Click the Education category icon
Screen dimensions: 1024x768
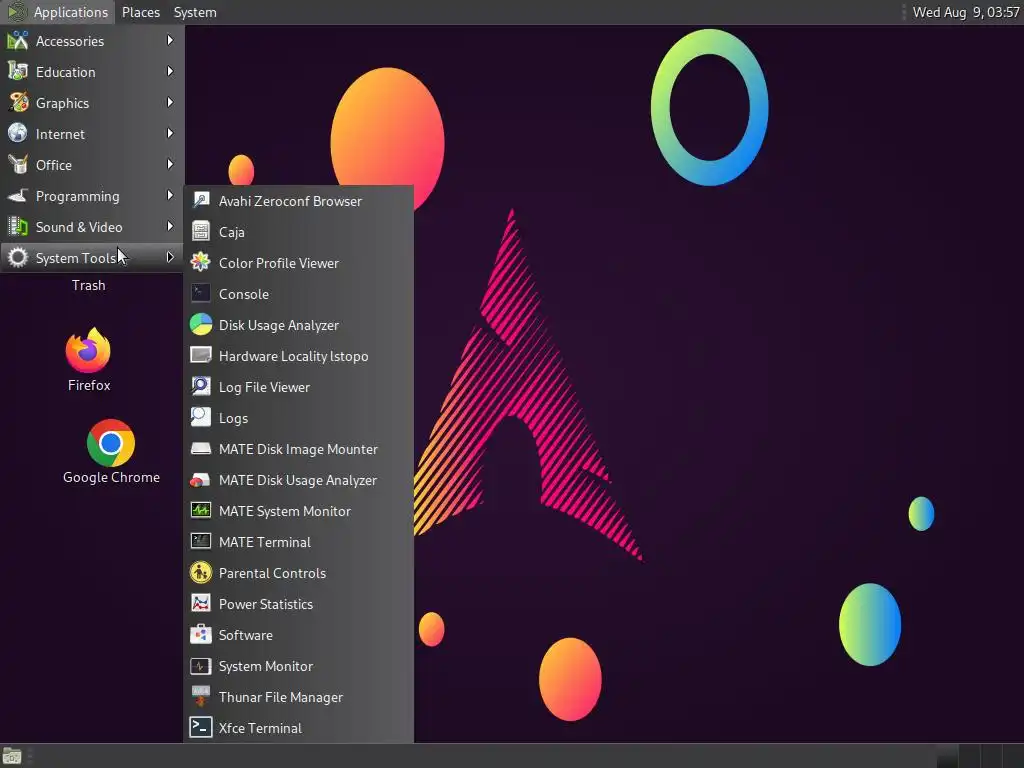(x=18, y=72)
